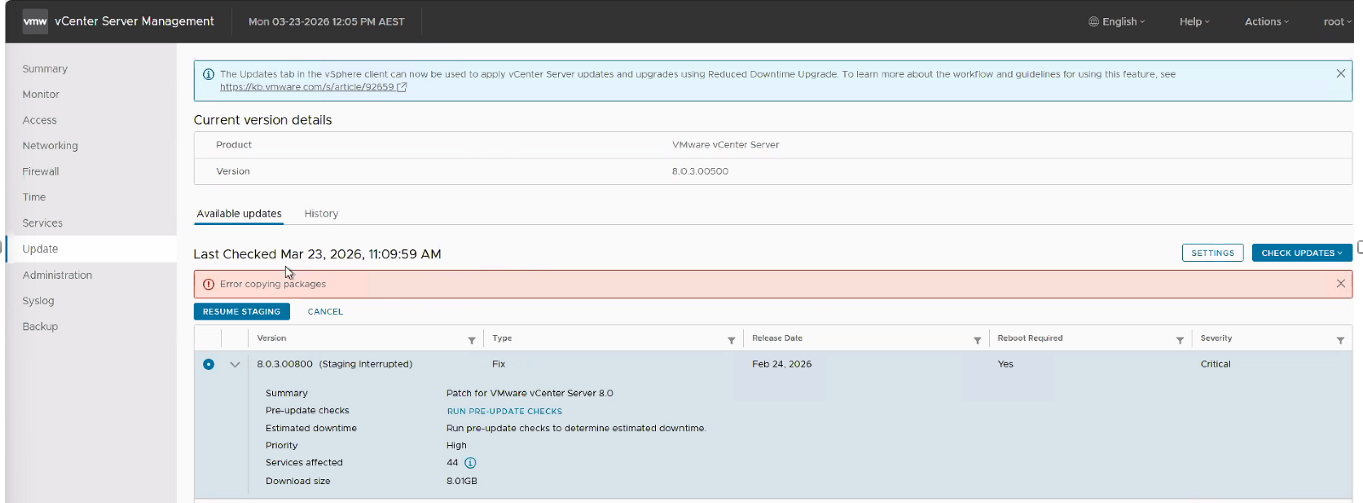The height and width of the screenshot is (503, 1363).
Task: Open the English language dropdown
Action: pos(1117,21)
